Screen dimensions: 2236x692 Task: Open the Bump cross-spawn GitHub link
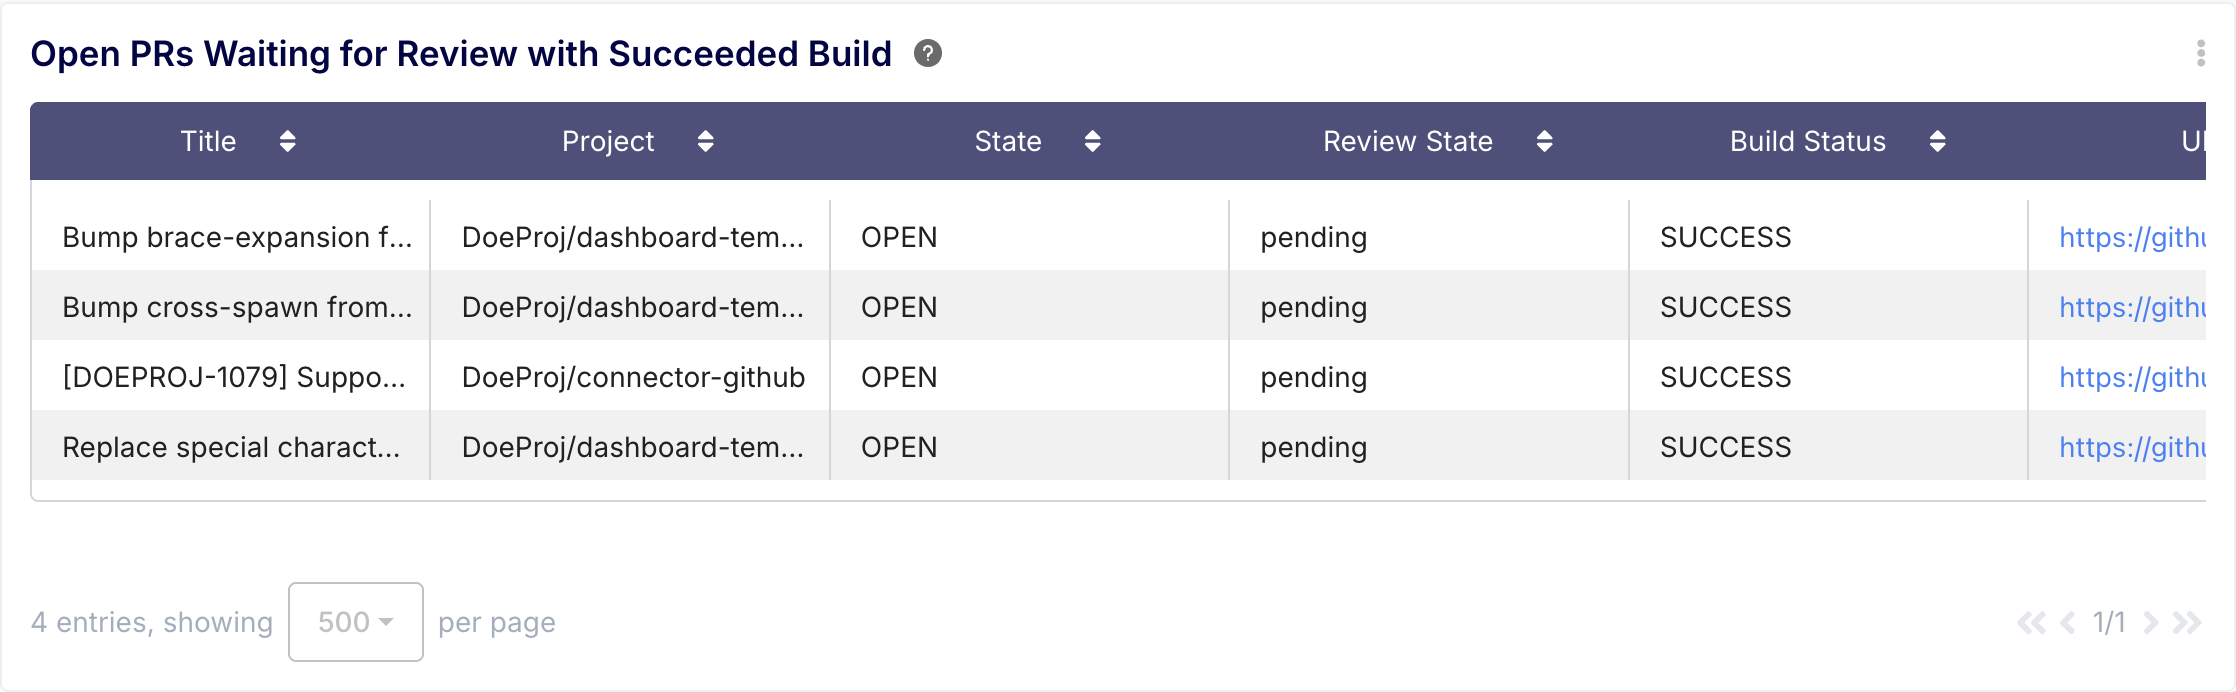[2131, 307]
